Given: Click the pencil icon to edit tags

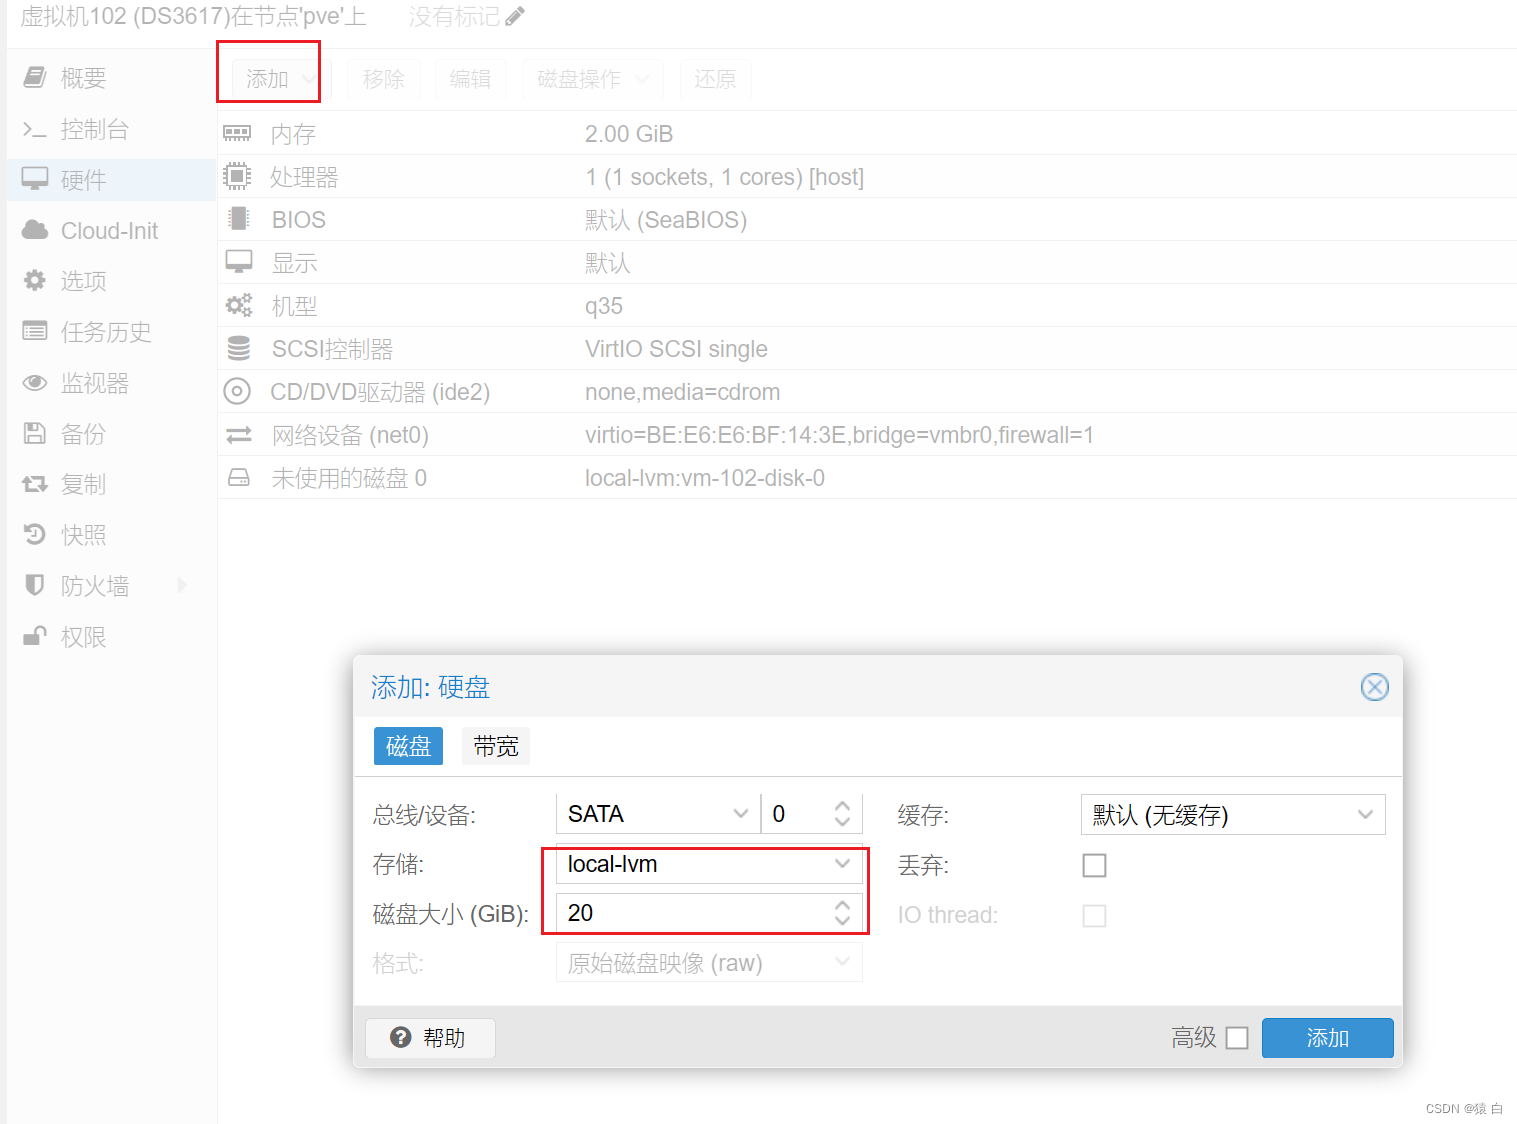Looking at the screenshot, I should (x=515, y=16).
